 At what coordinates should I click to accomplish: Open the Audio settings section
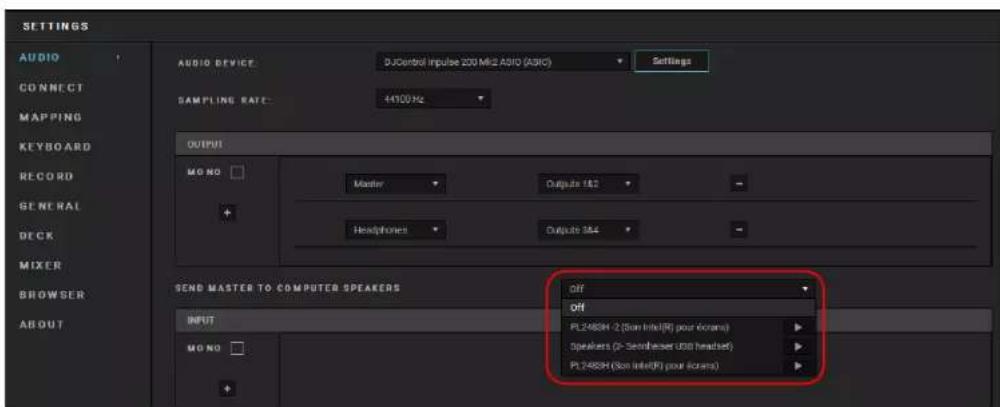coord(40,57)
